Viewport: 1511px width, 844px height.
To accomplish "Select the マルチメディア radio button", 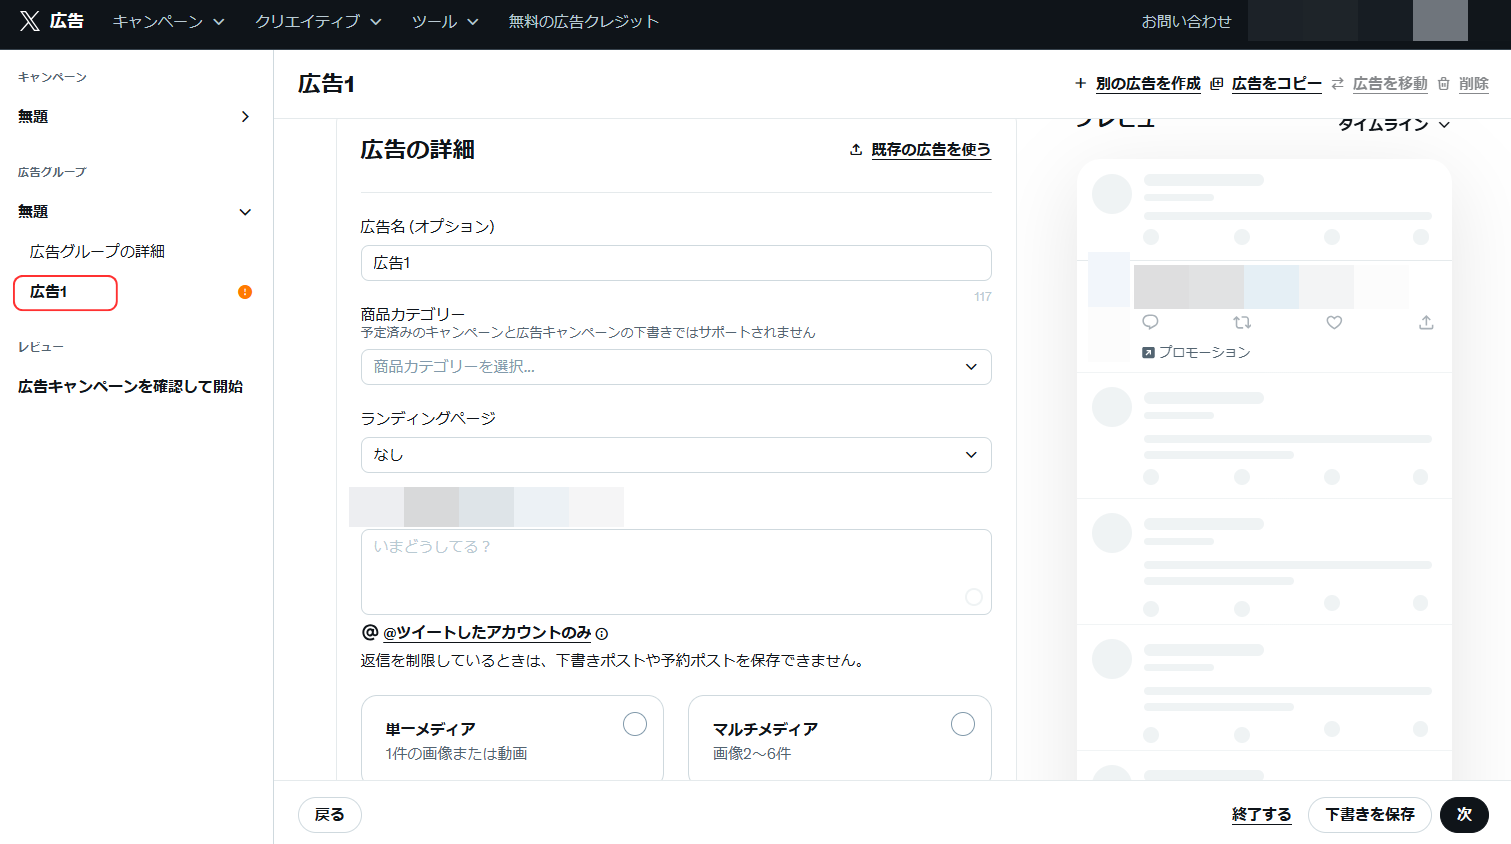I will pos(962,723).
